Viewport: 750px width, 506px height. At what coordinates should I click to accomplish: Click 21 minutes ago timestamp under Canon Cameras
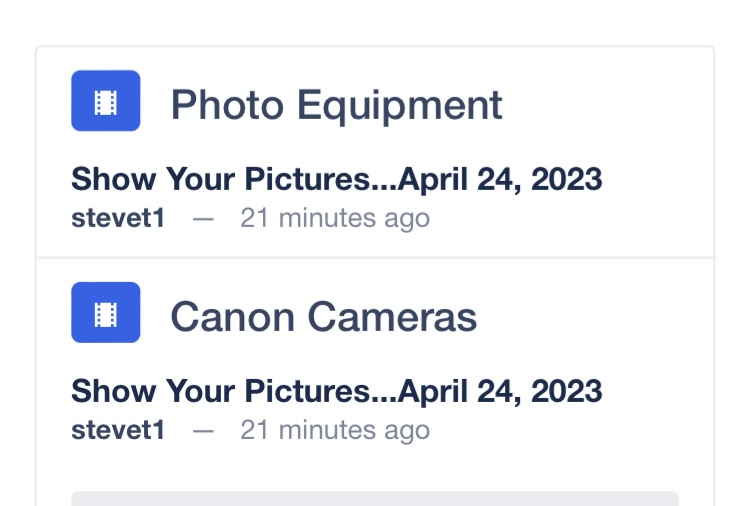pyautogui.click(x=335, y=430)
